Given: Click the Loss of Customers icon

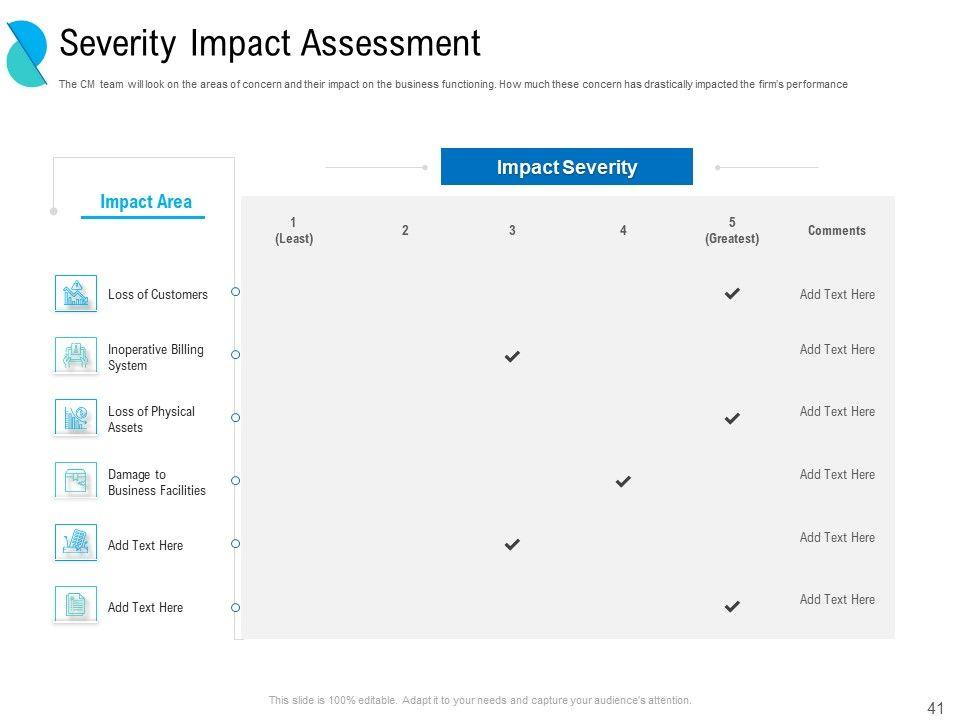Looking at the screenshot, I should tap(76, 294).
